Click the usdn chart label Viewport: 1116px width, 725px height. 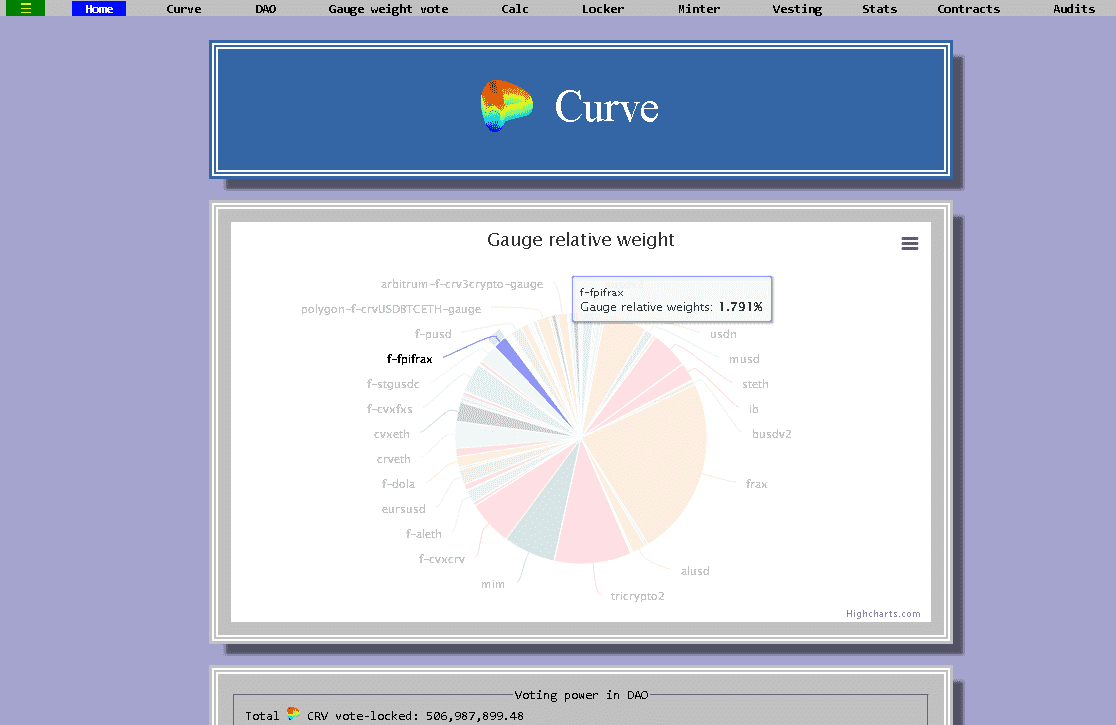tap(723, 334)
